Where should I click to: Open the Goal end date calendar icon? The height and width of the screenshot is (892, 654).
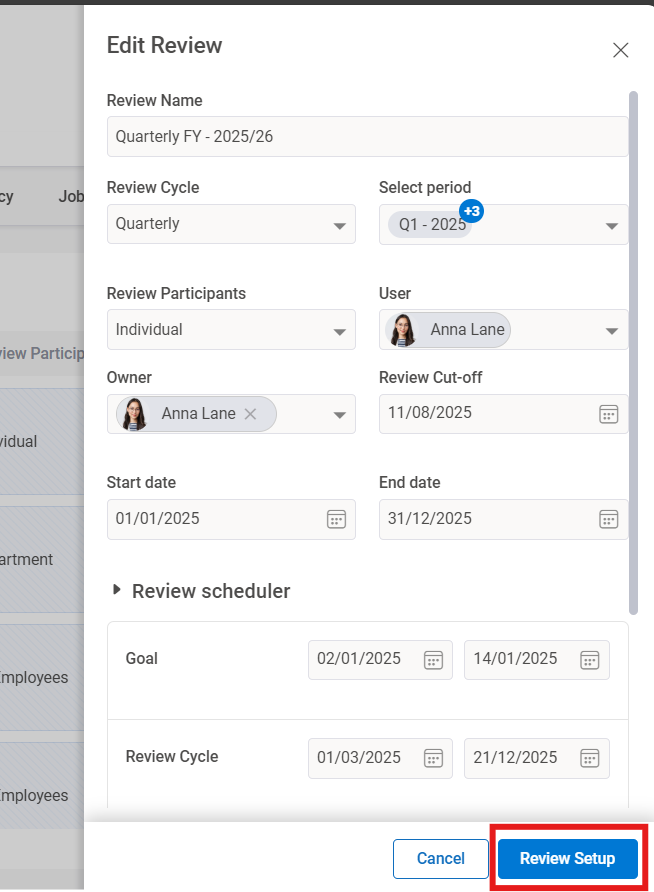(590, 659)
